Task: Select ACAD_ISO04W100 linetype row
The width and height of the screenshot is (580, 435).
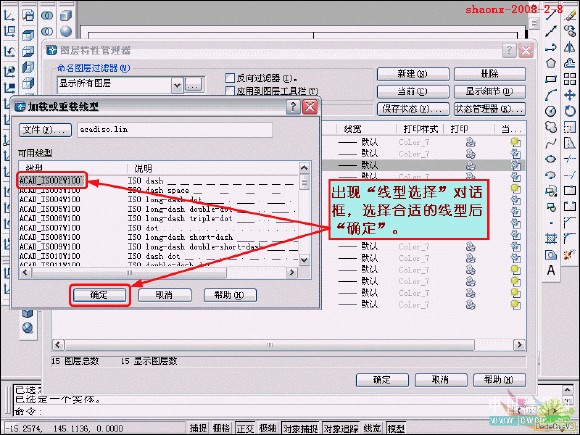Action: coord(158,200)
